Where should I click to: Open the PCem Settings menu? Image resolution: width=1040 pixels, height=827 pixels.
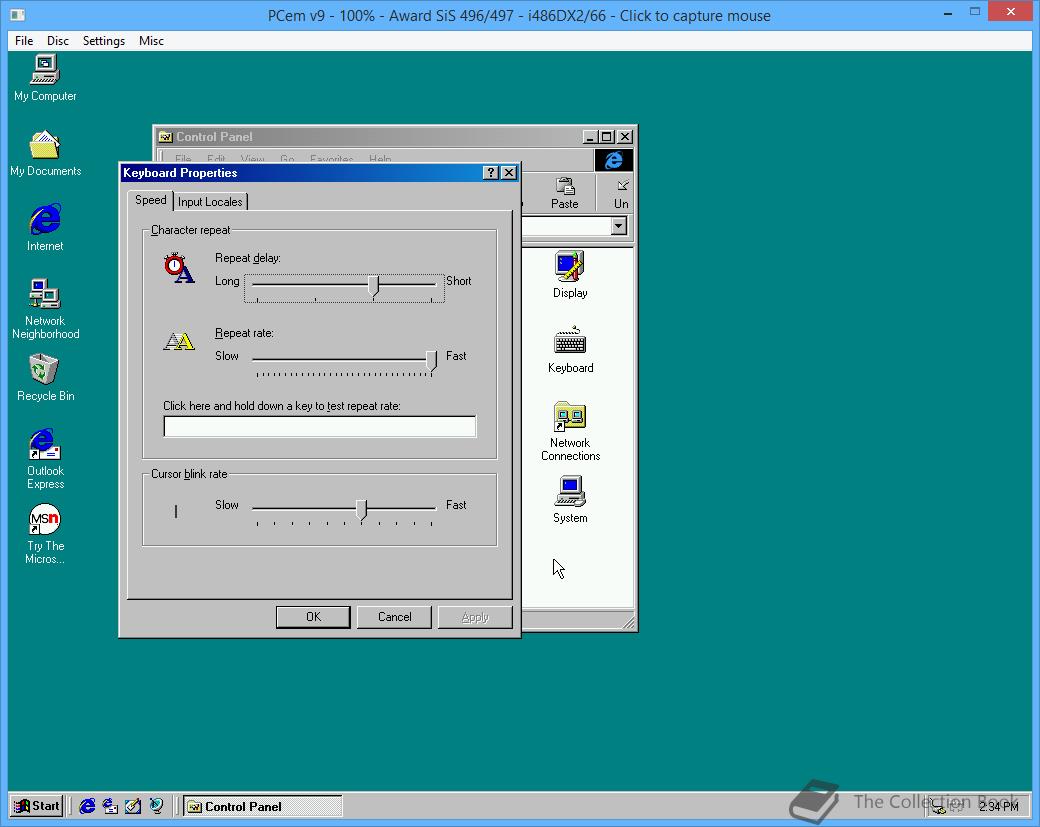(103, 40)
